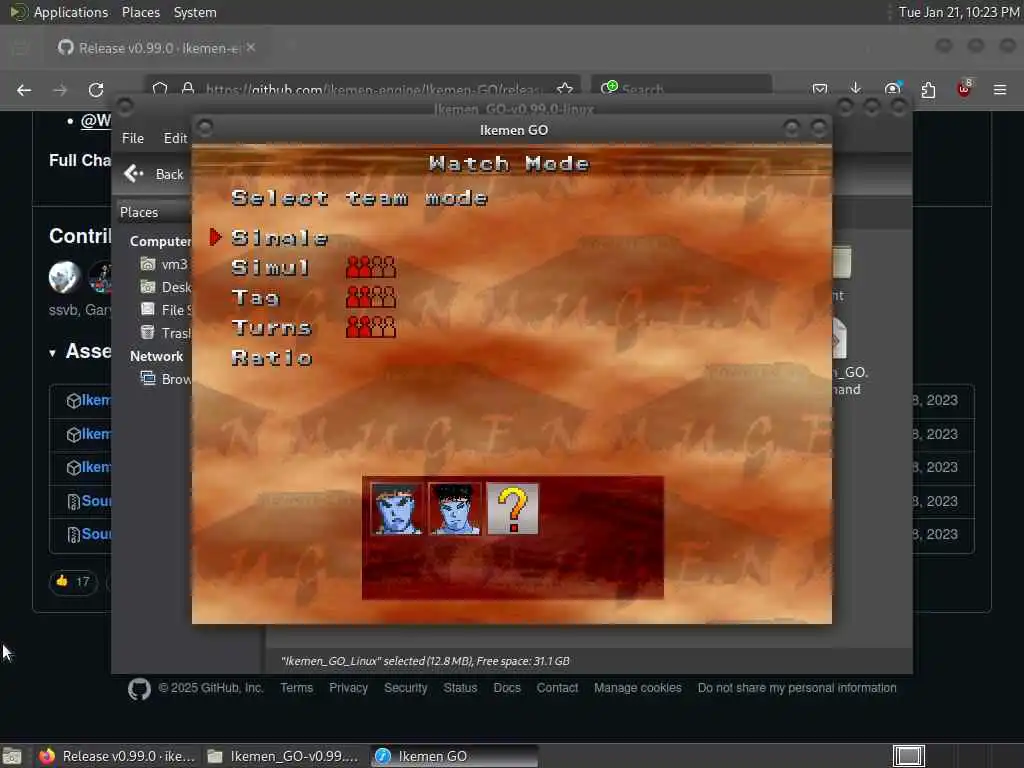
Task: Select the Ikemen GO window title bar
Action: [x=513, y=130]
